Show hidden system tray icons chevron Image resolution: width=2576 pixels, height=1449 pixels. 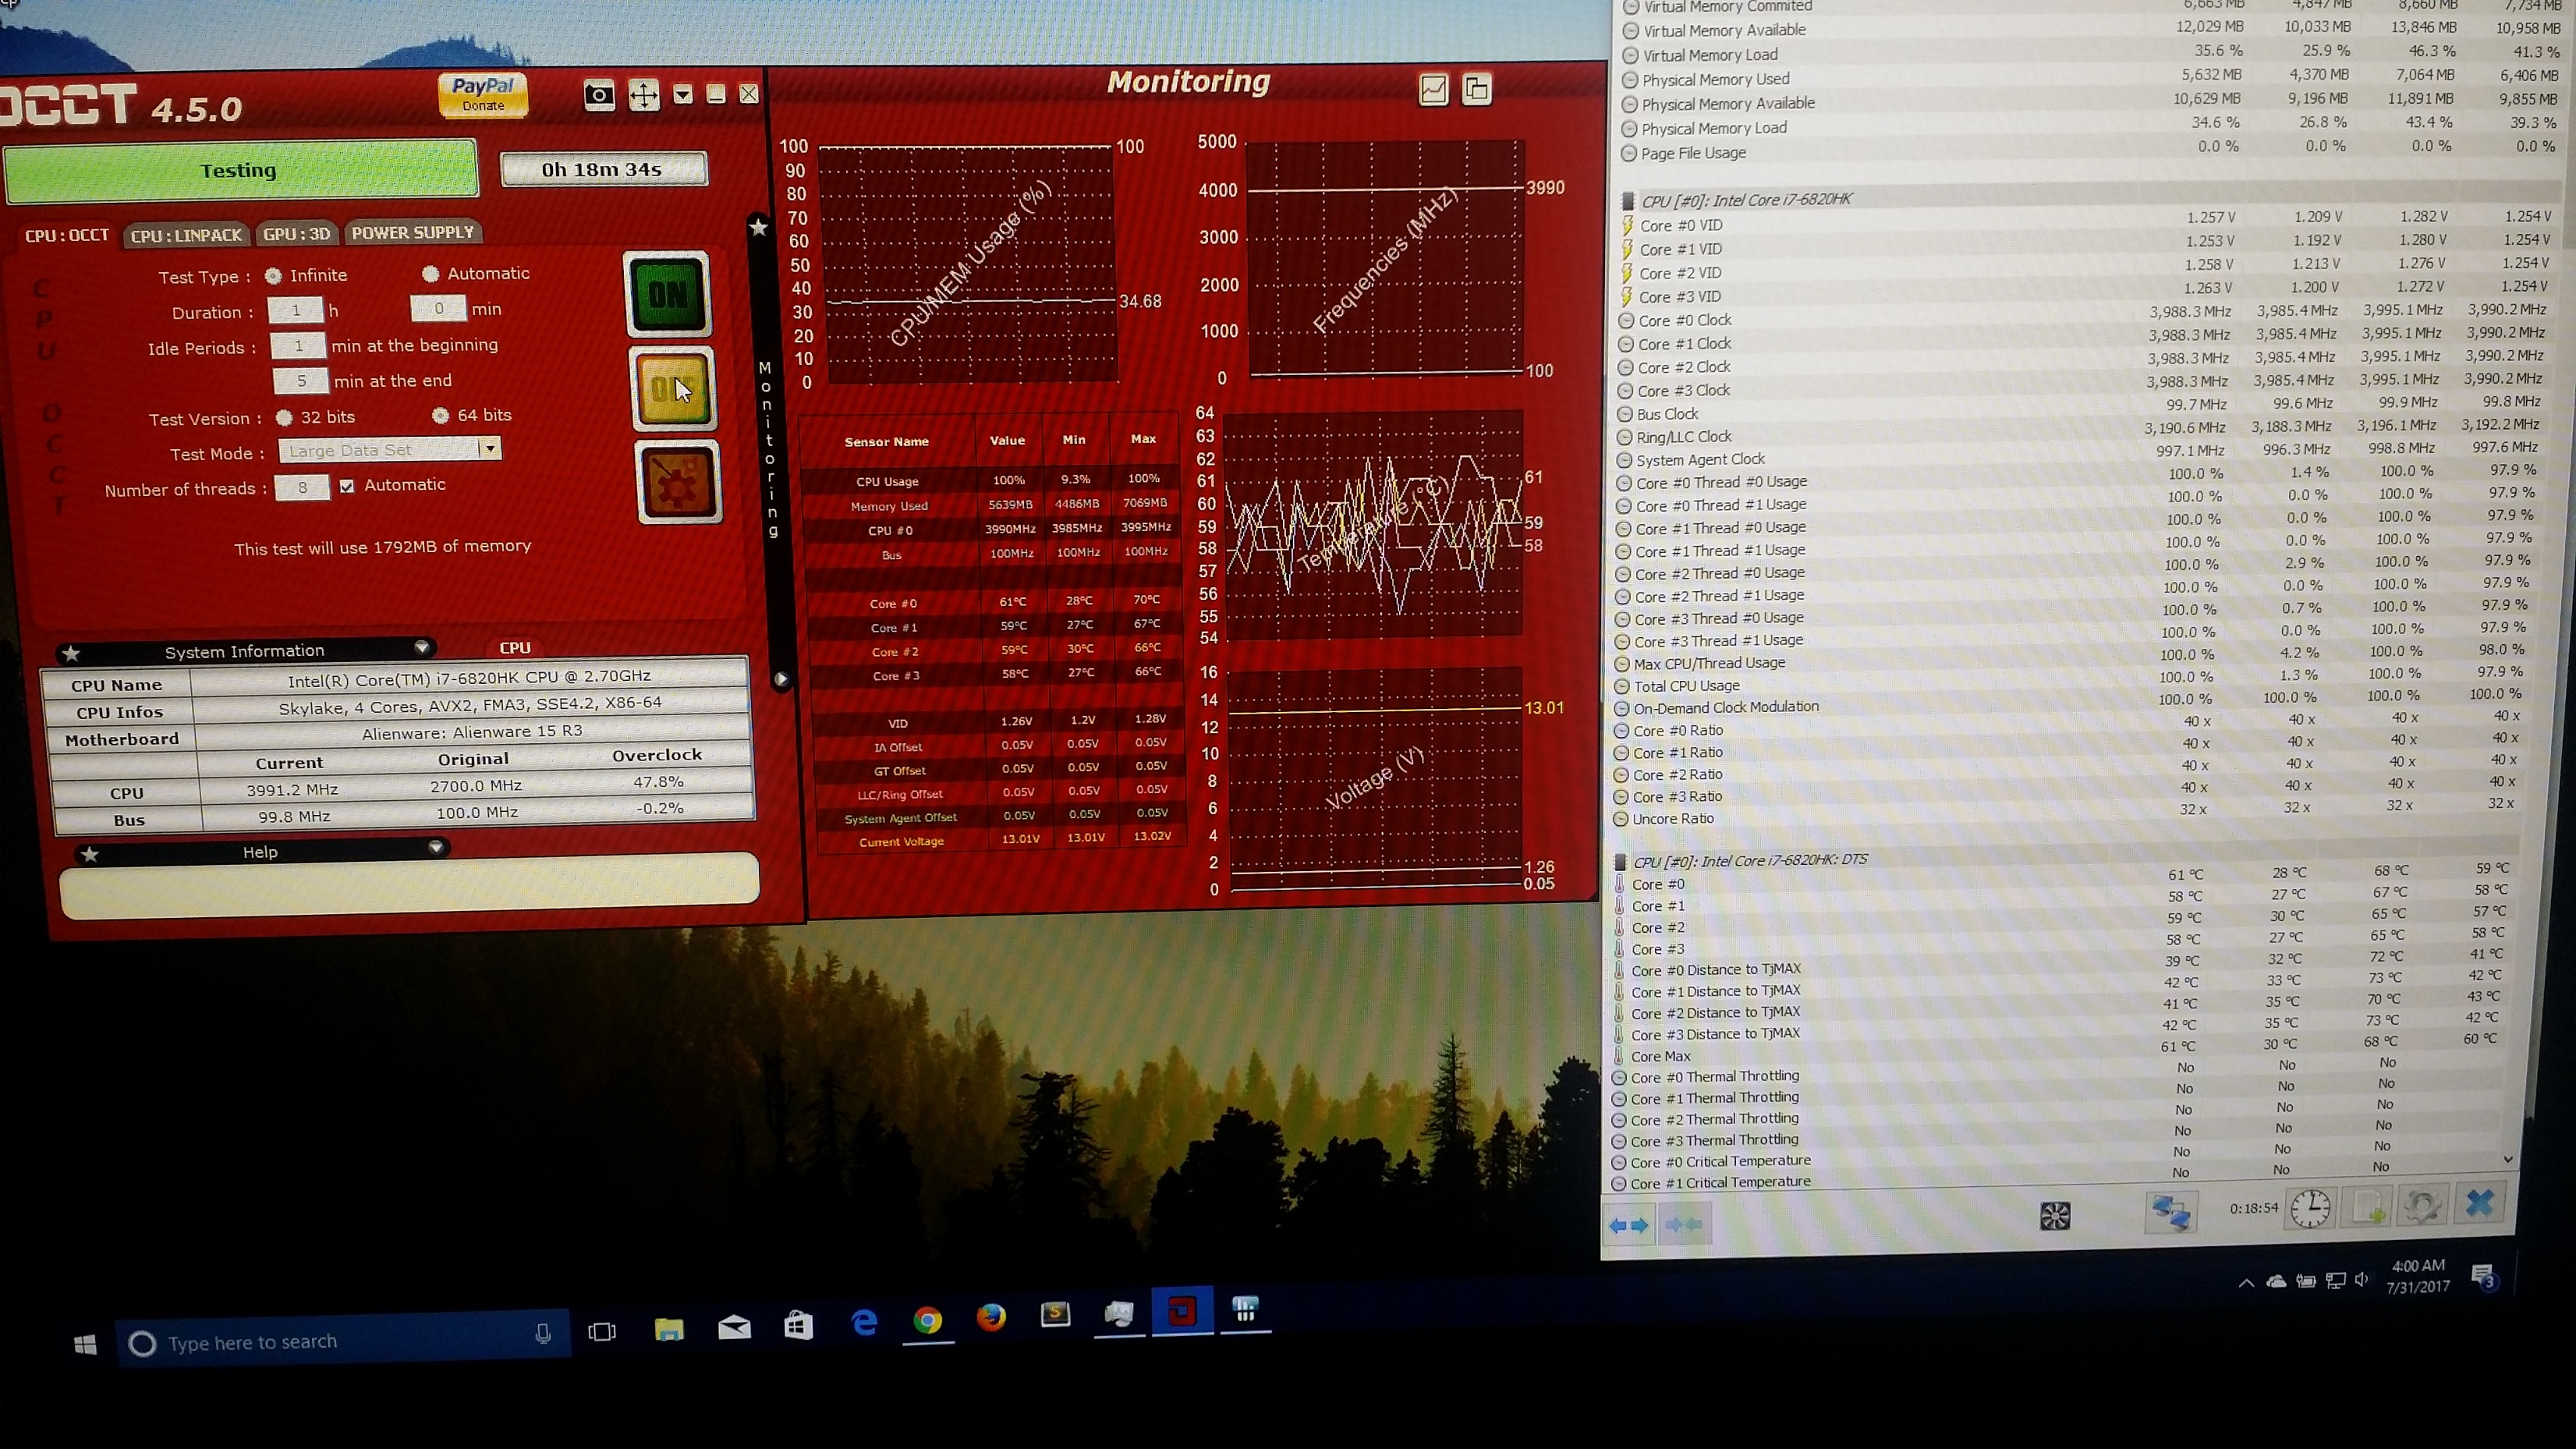tap(2246, 1282)
